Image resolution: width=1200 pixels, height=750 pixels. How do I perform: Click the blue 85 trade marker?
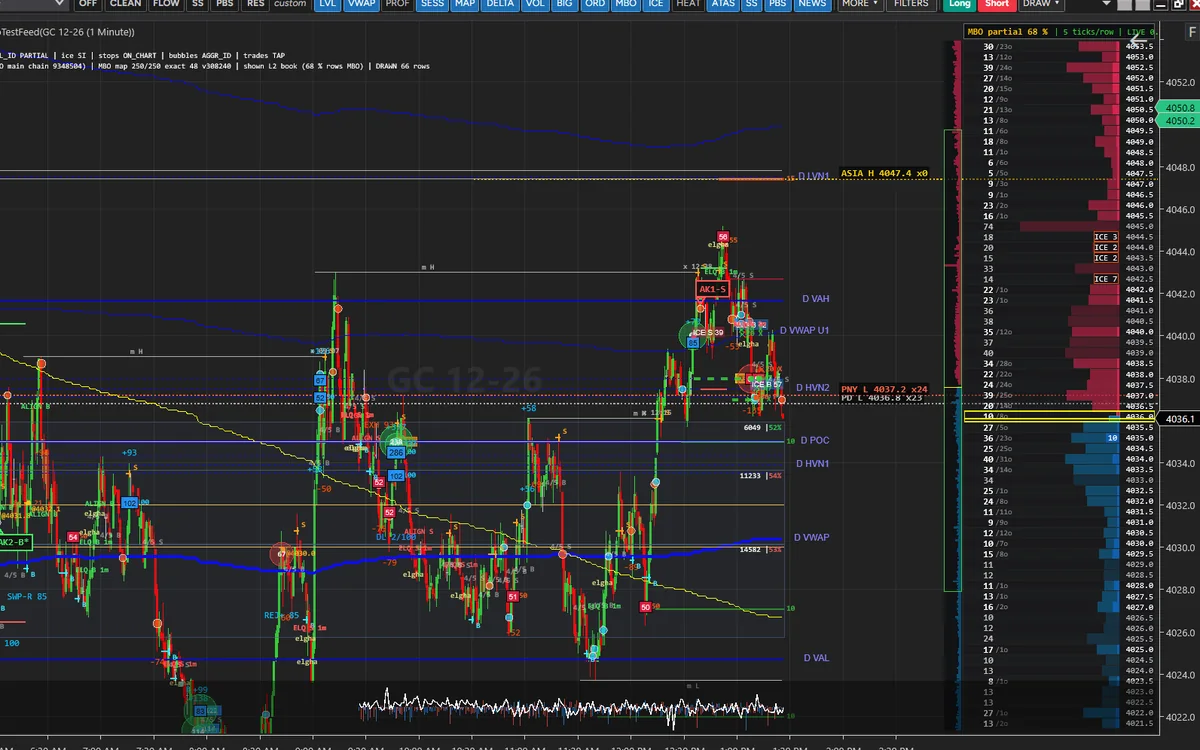[692, 342]
